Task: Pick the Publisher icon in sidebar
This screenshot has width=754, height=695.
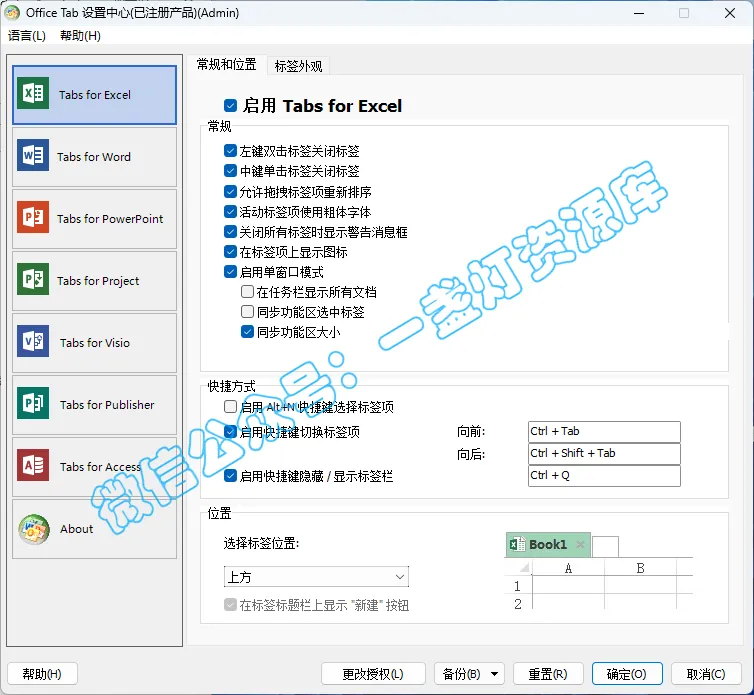Action: 33,404
